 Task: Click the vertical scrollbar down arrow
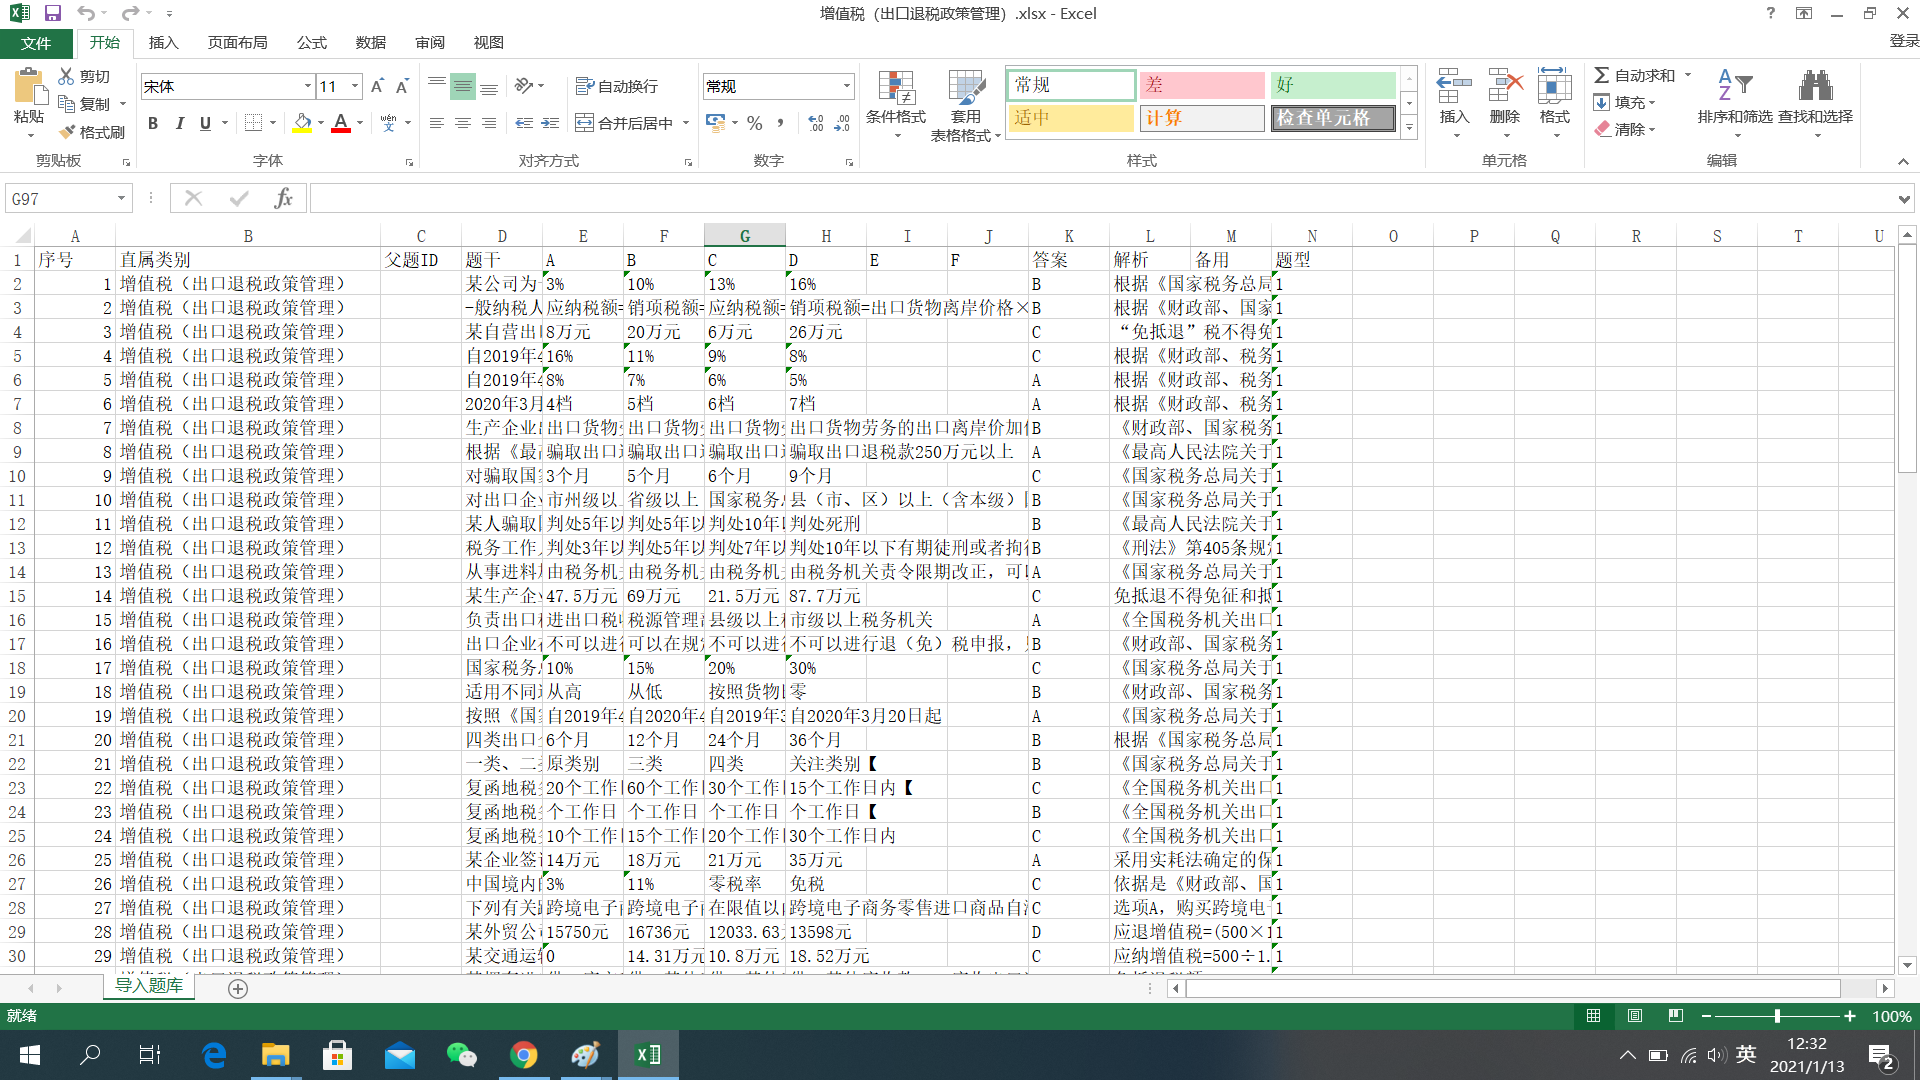pyautogui.click(x=1907, y=965)
